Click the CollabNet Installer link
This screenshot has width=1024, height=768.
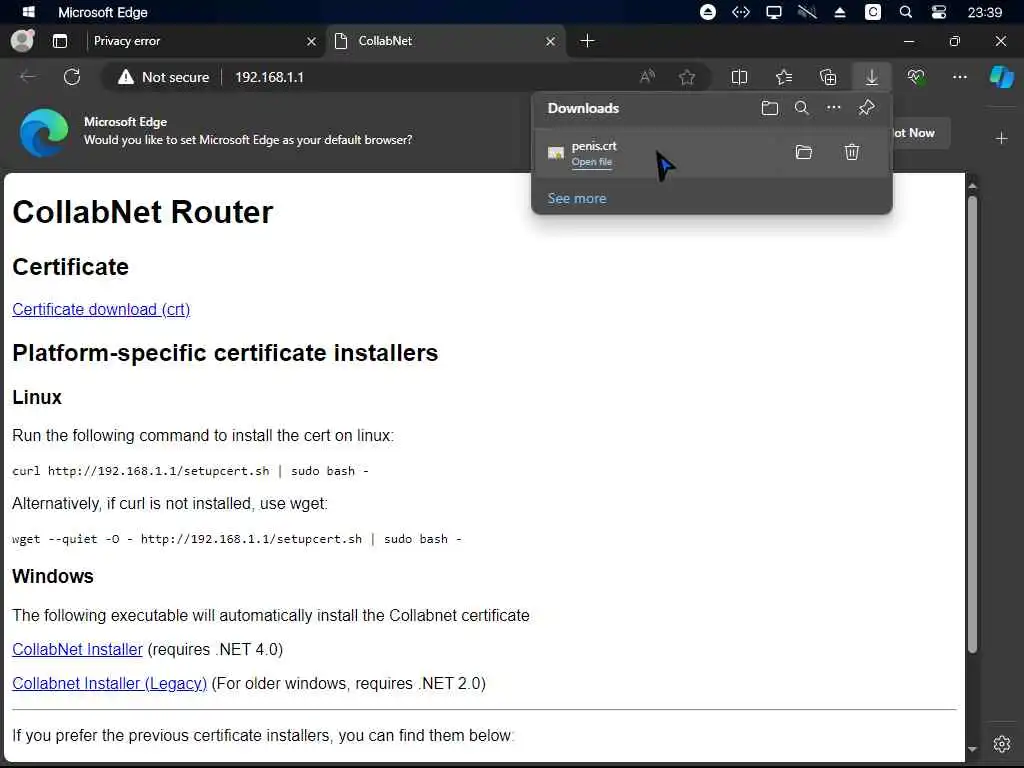click(77, 649)
